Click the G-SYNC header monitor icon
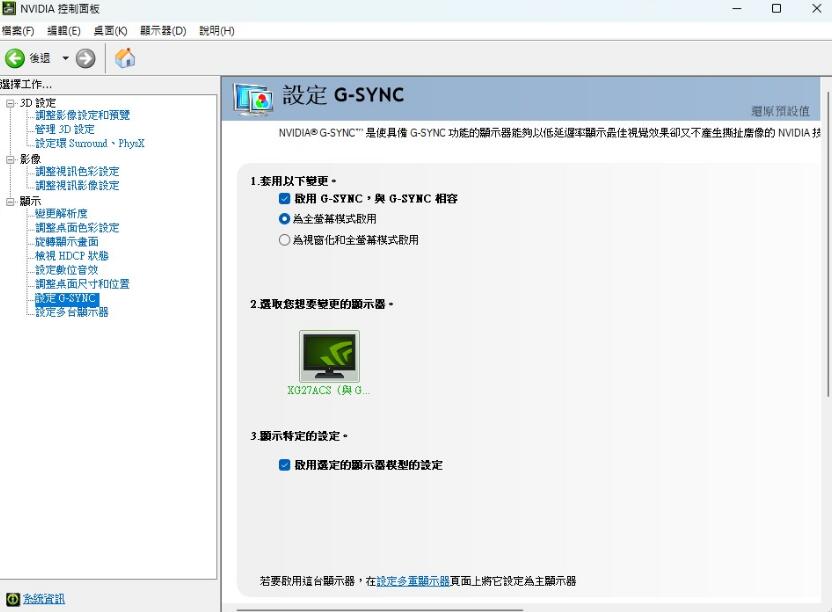832x612 pixels. coord(253,98)
